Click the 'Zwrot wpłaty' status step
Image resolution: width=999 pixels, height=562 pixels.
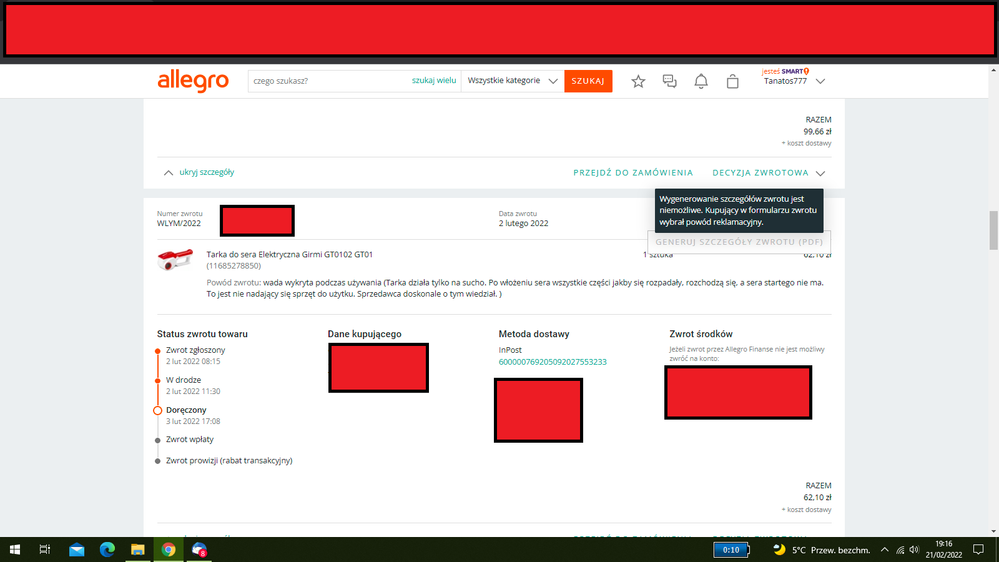point(190,439)
